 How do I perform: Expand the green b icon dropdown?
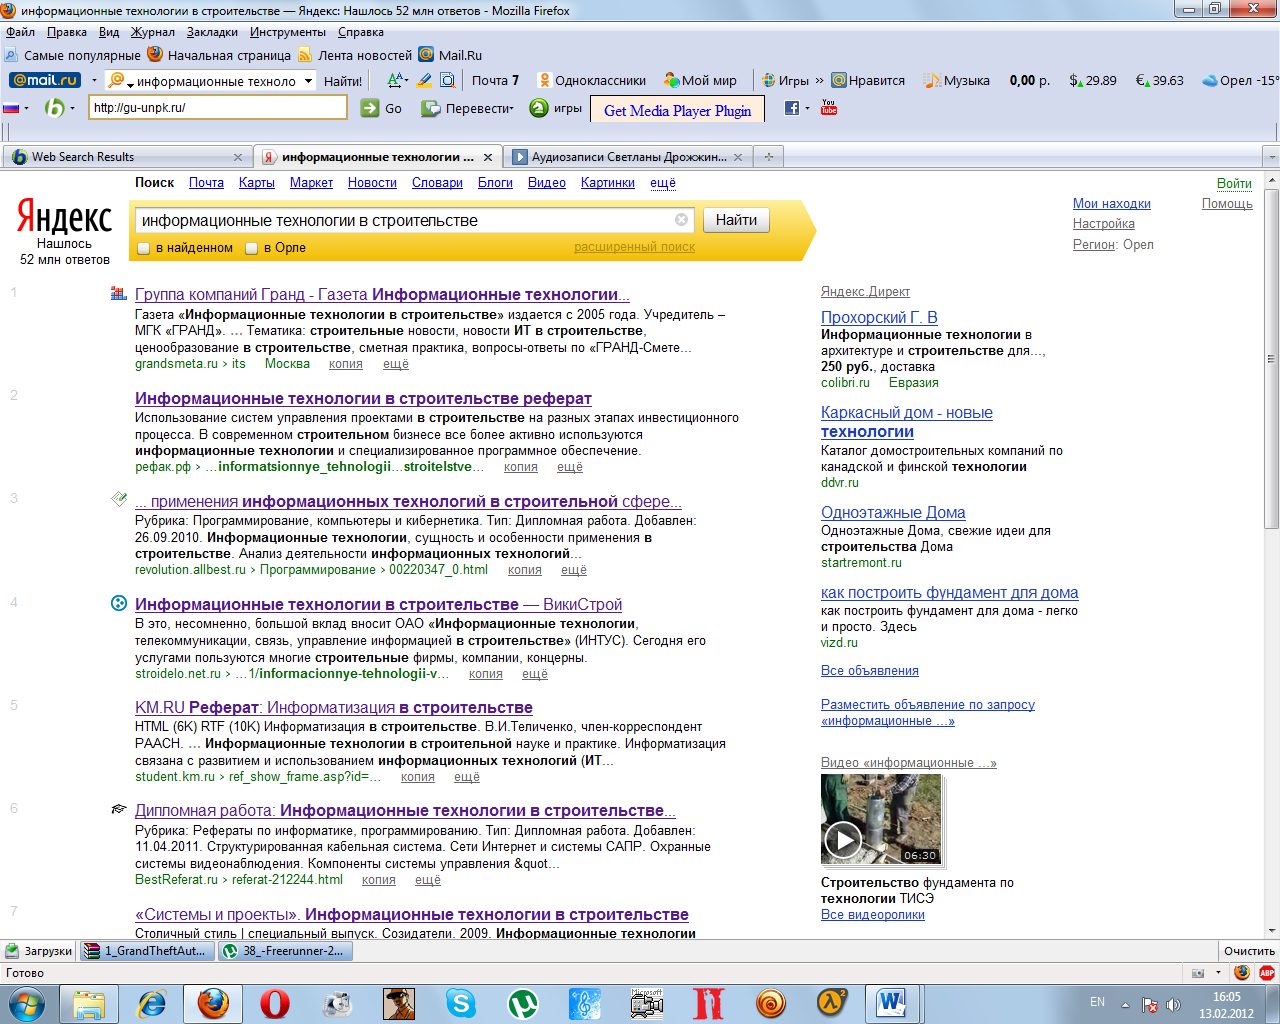tap(72, 108)
